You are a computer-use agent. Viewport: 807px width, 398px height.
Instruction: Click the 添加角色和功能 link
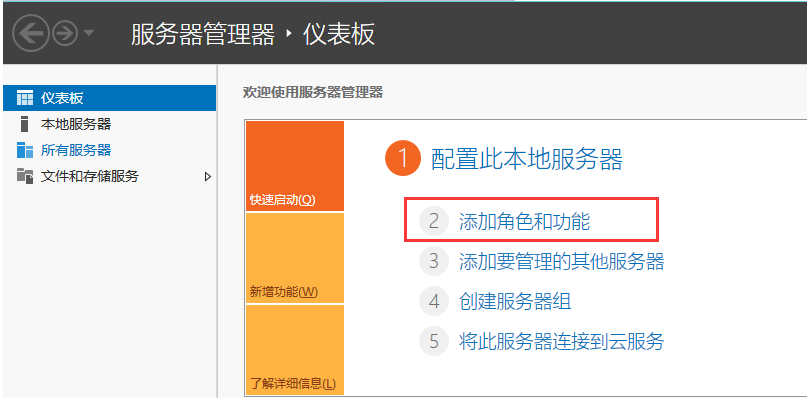[x=524, y=221]
